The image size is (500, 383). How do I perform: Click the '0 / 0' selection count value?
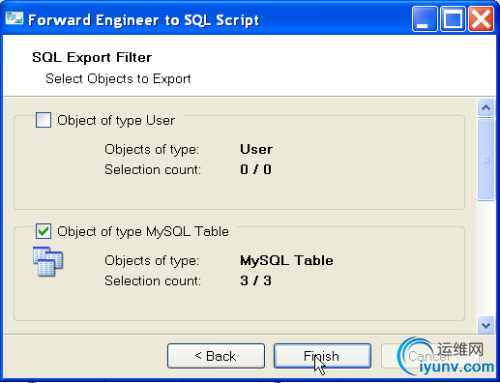click(x=256, y=169)
